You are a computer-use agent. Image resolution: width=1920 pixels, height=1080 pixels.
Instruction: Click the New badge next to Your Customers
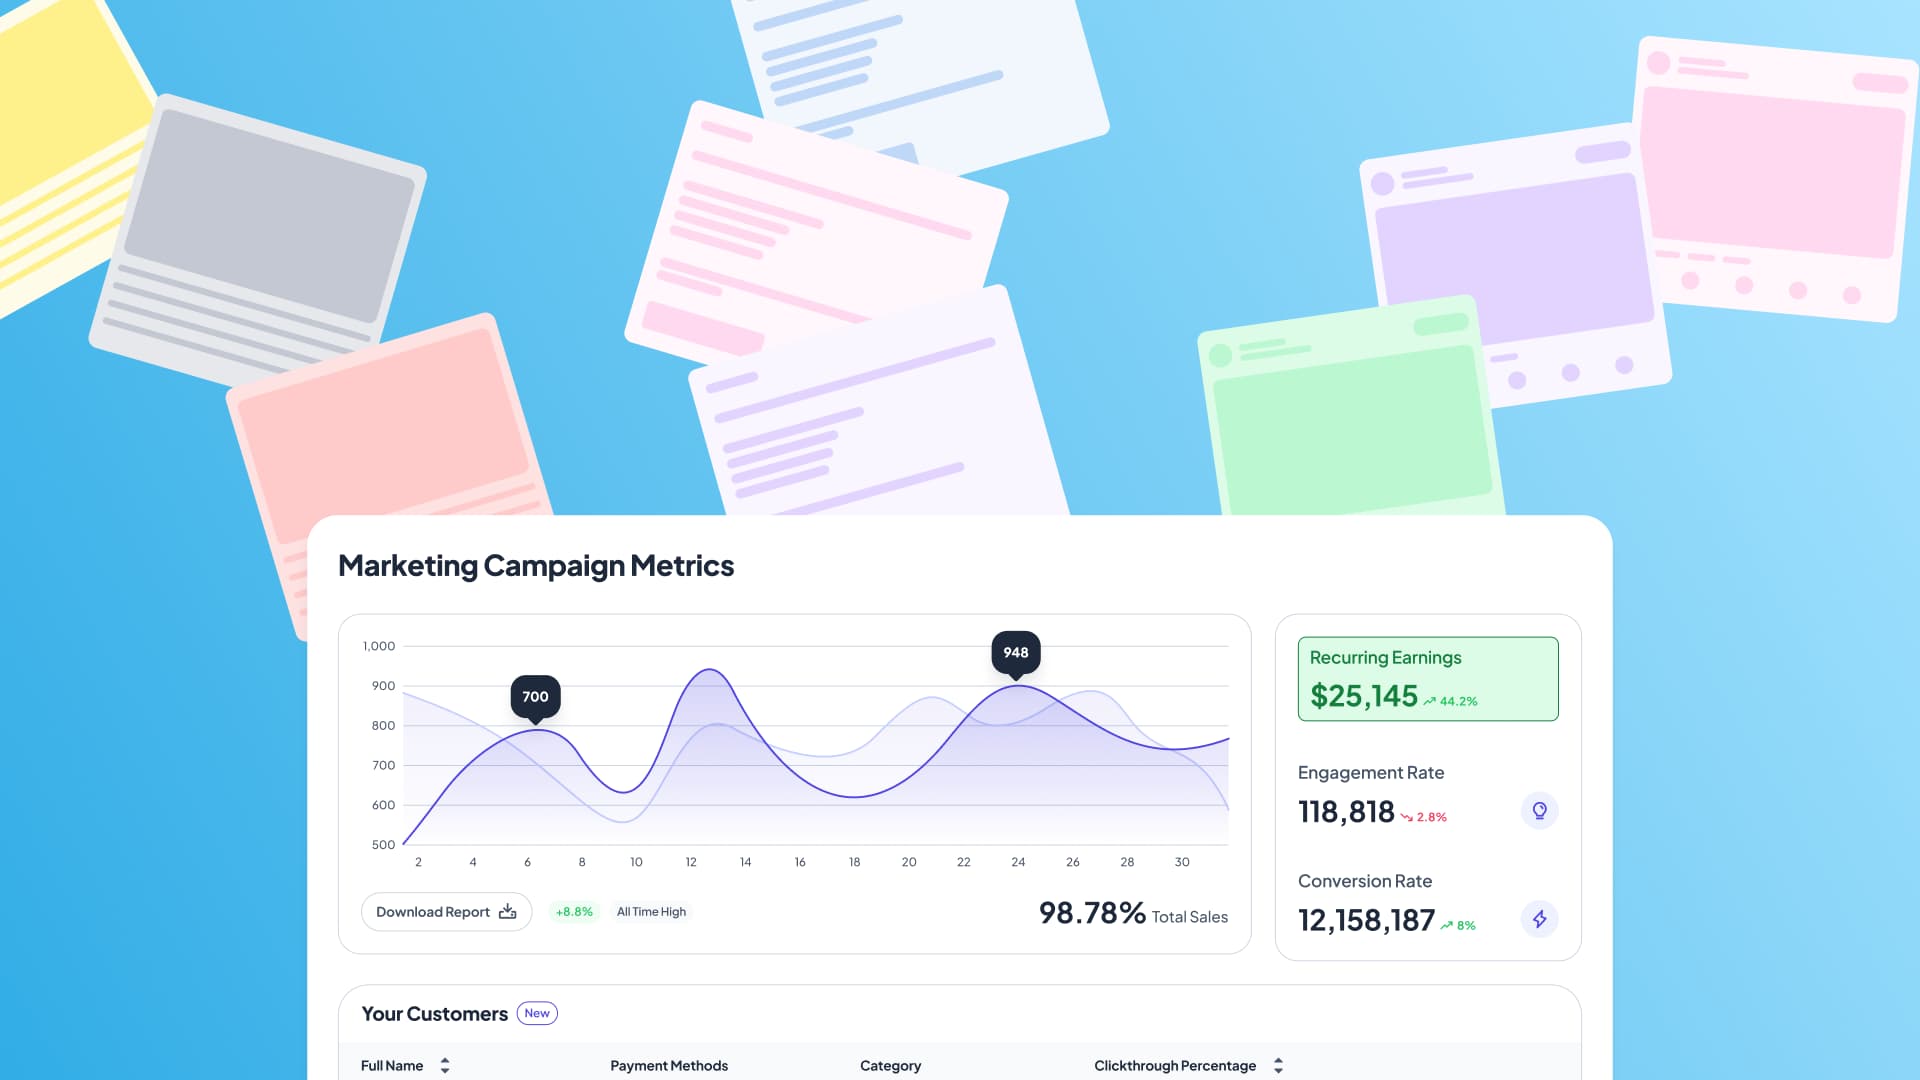coord(537,1013)
